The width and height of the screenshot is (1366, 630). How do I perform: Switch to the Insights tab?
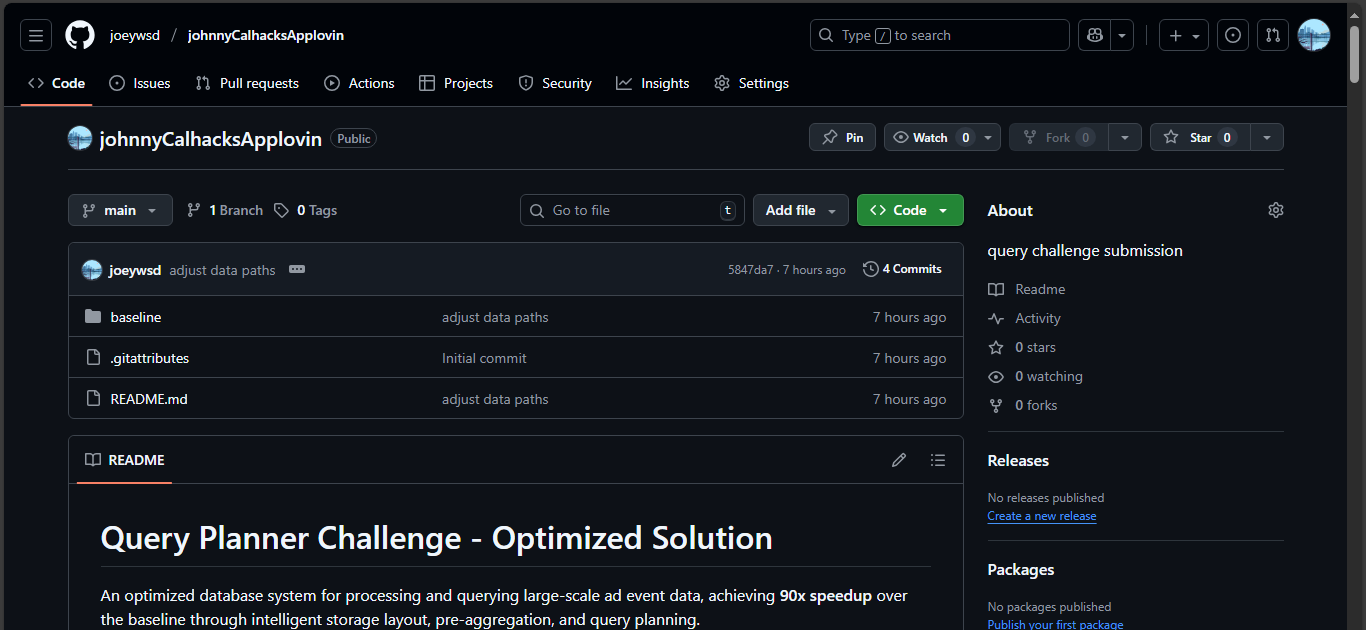pos(653,83)
